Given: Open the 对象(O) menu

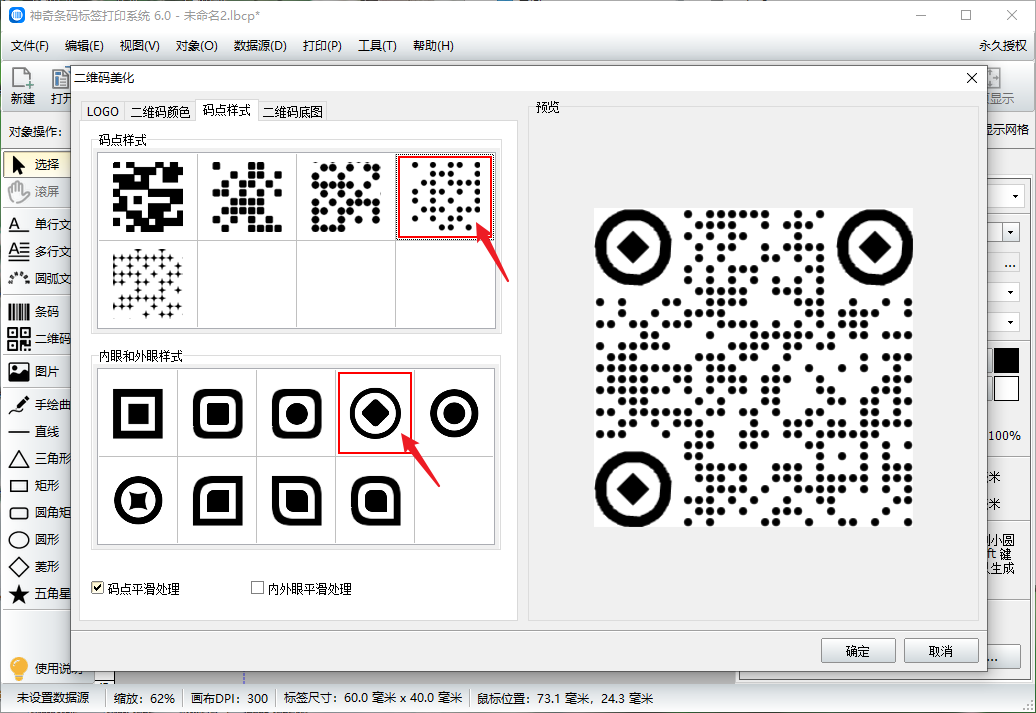Looking at the screenshot, I should click(x=196, y=46).
